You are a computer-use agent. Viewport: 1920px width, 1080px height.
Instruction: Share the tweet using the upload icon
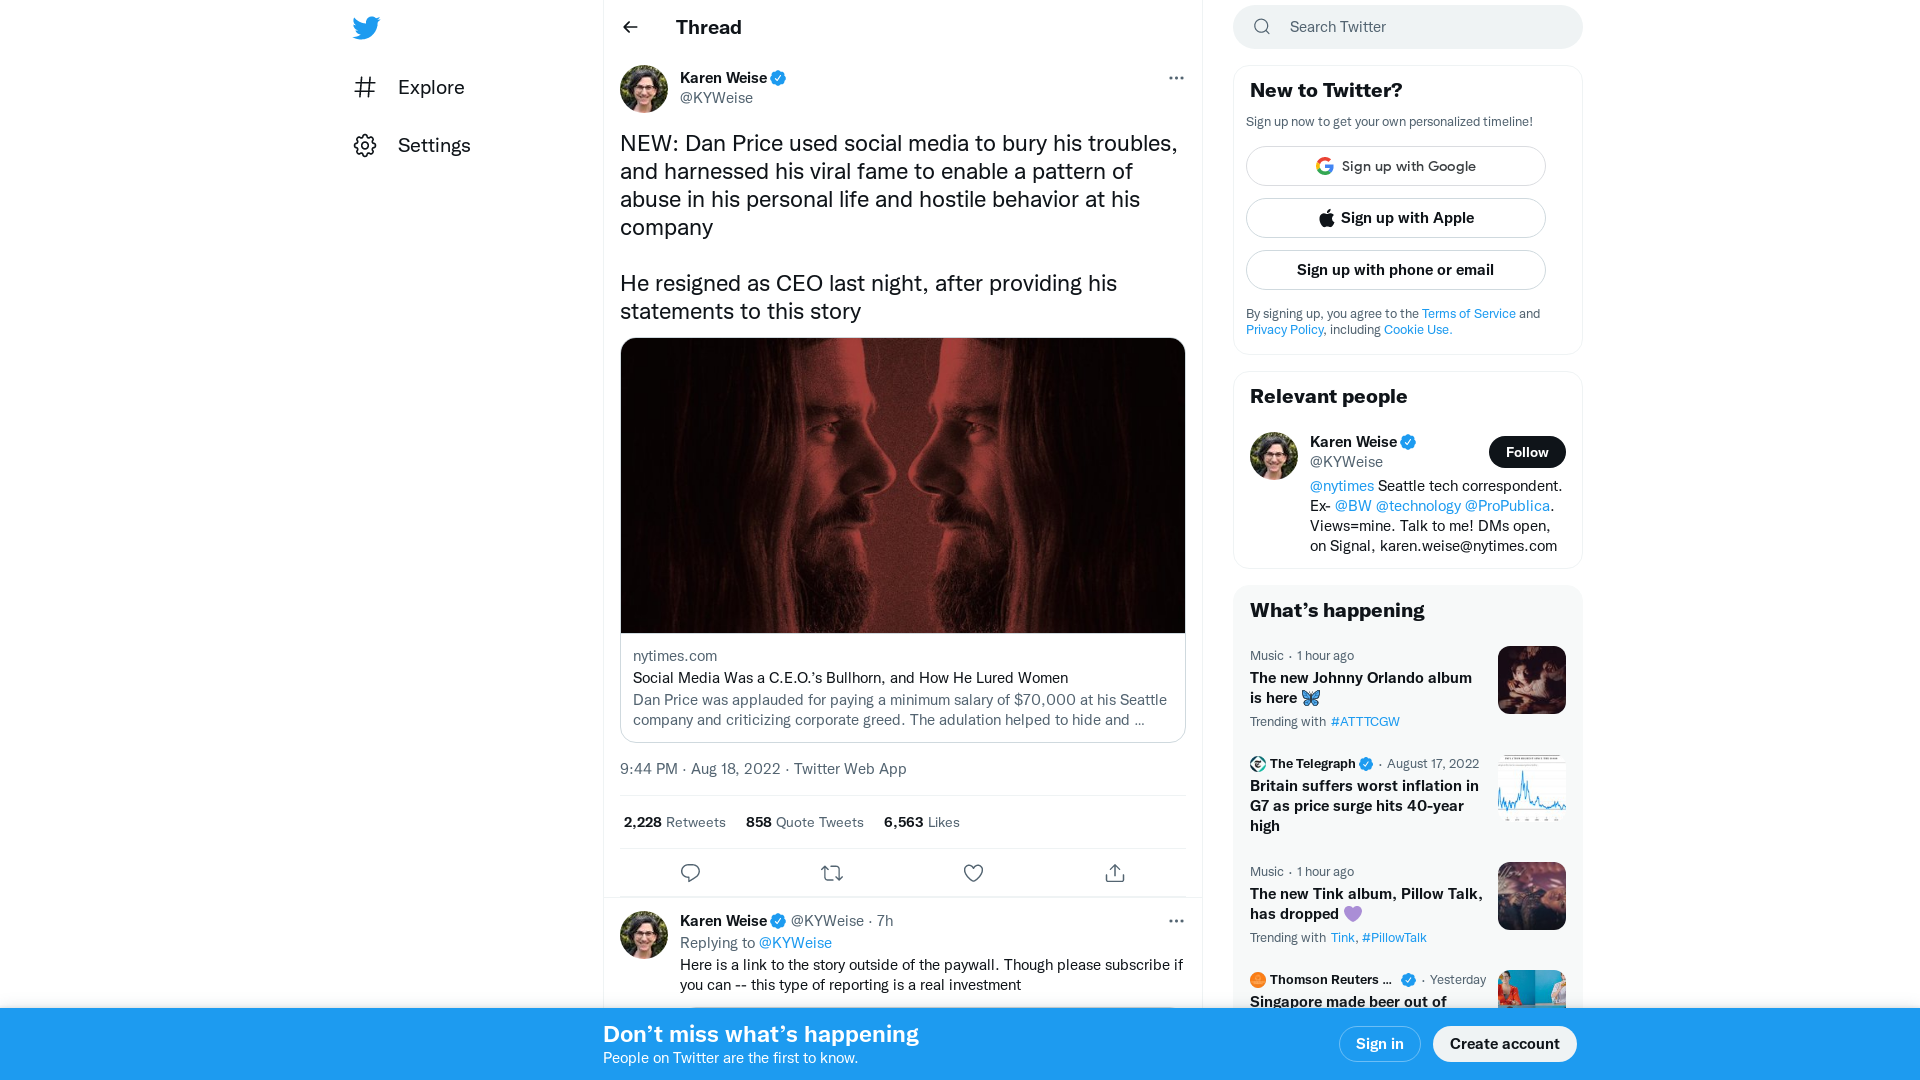(x=1114, y=872)
